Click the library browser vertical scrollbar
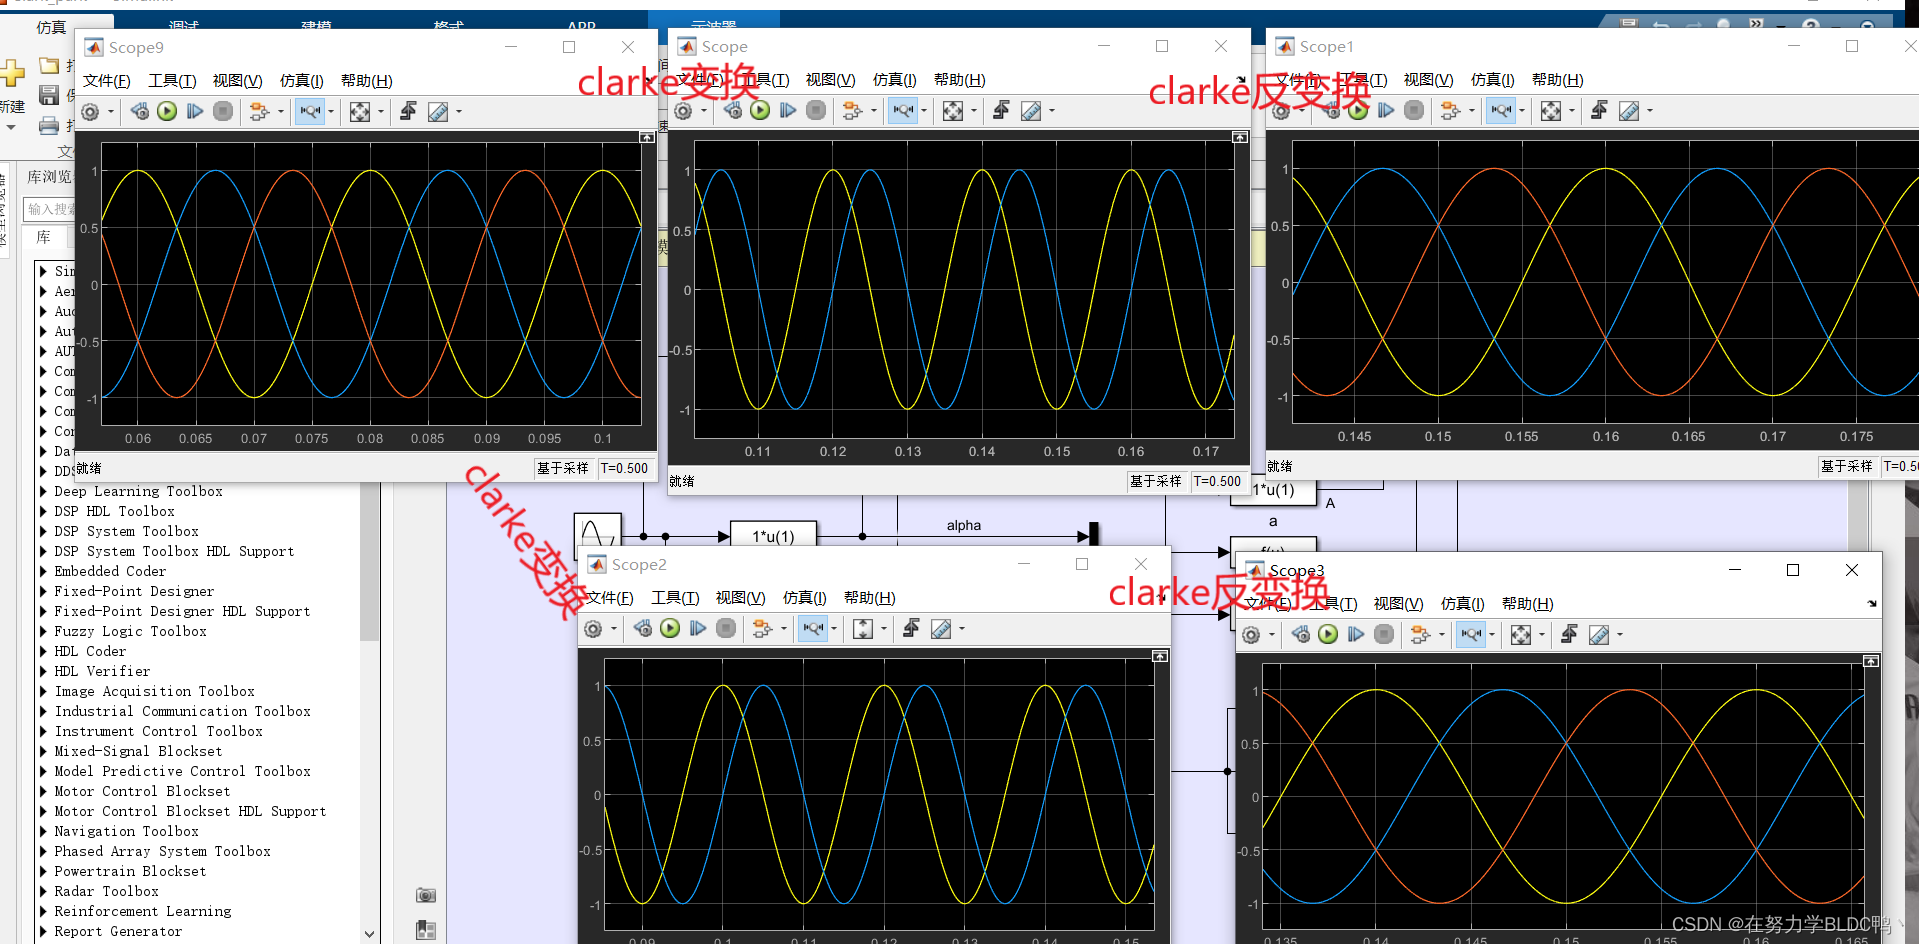1919x944 pixels. (x=369, y=562)
